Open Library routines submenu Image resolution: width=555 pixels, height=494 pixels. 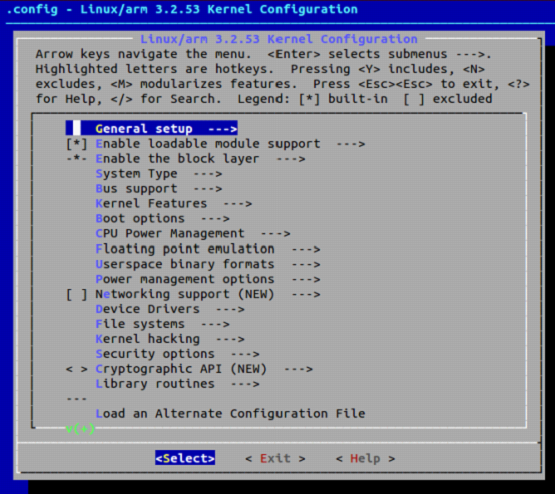click(x=177, y=384)
